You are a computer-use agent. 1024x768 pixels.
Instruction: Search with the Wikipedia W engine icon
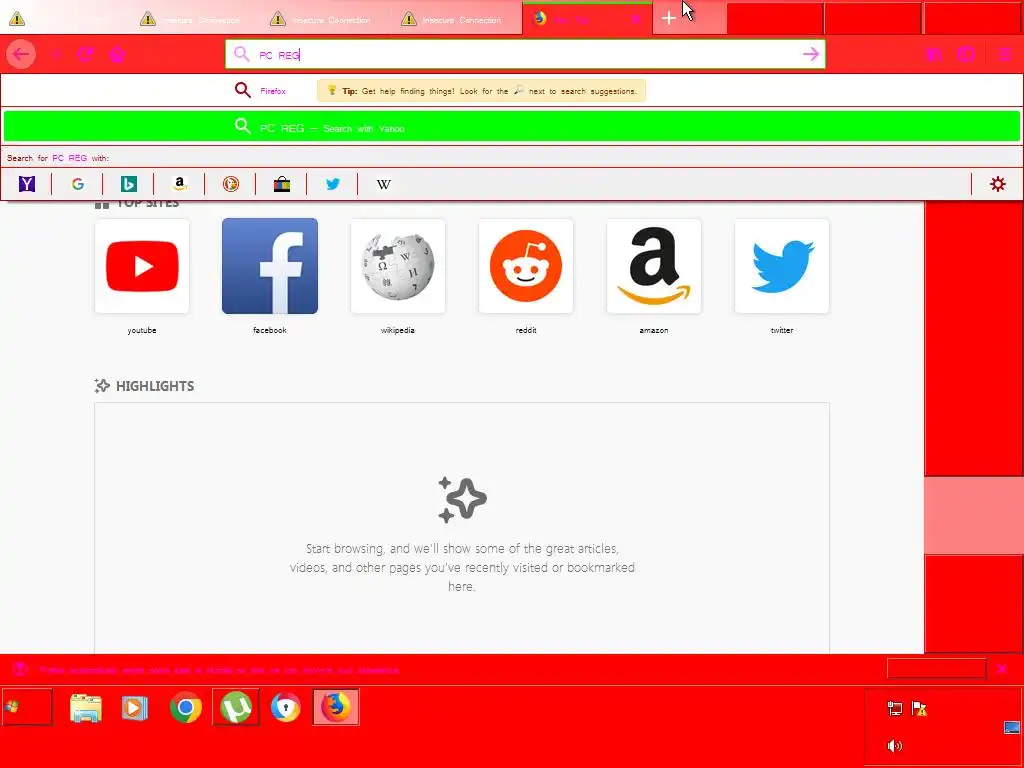pos(383,184)
